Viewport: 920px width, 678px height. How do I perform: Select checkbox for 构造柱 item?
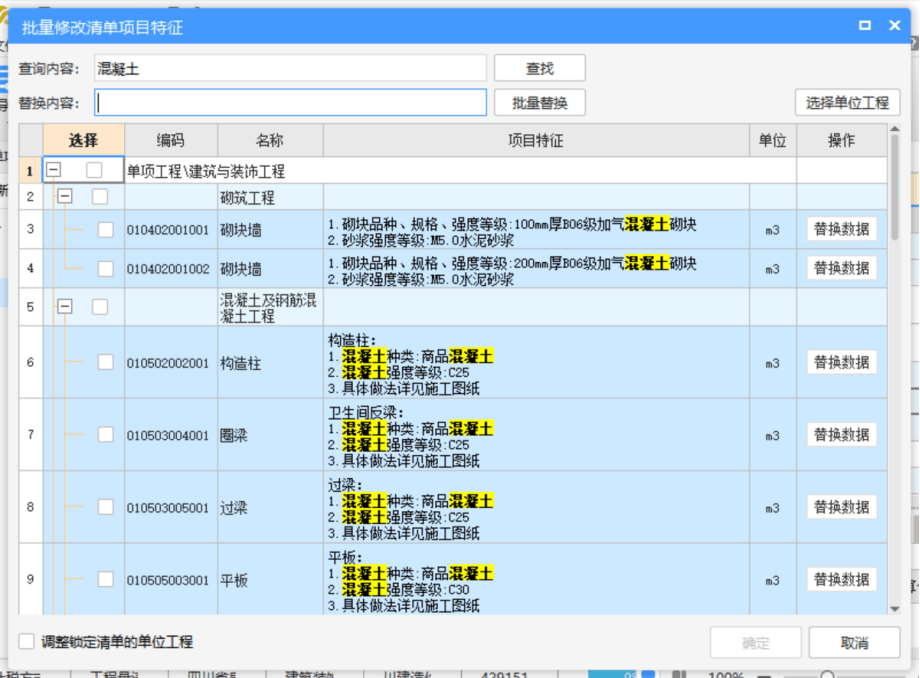point(105,363)
